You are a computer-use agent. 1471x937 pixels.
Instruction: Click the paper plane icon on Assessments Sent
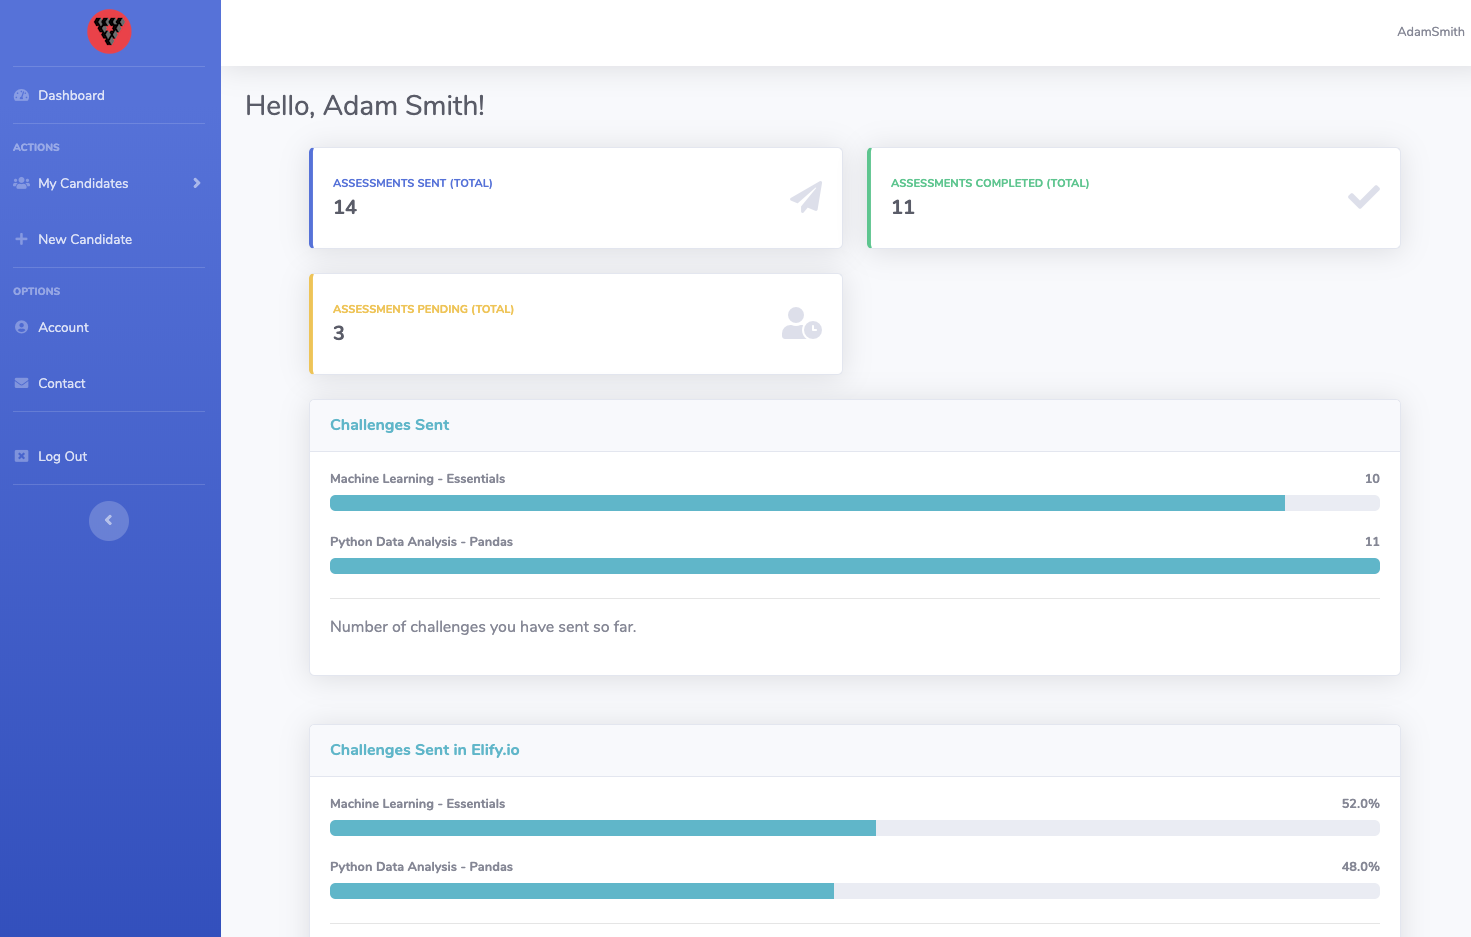805,197
